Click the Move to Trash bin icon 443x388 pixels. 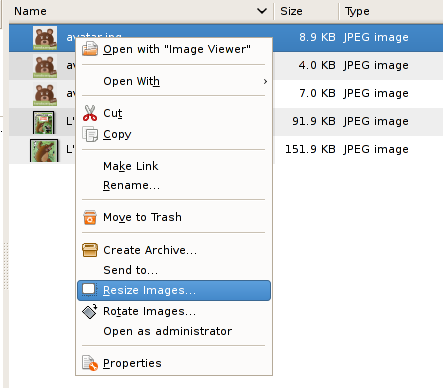[90, 217]
